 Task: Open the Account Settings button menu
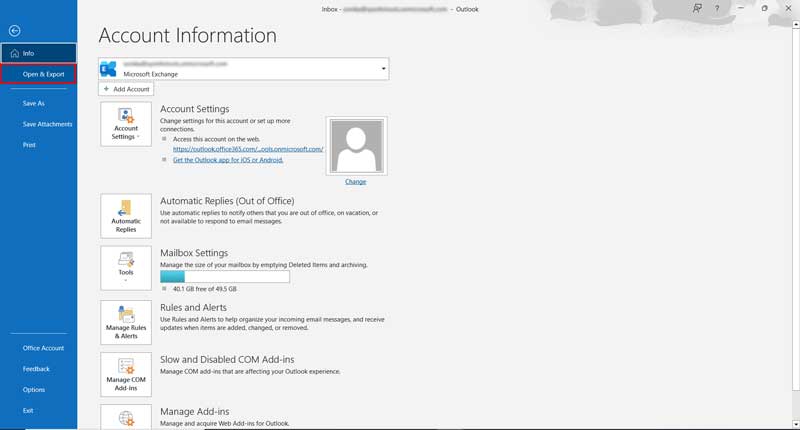coord(126,124)
